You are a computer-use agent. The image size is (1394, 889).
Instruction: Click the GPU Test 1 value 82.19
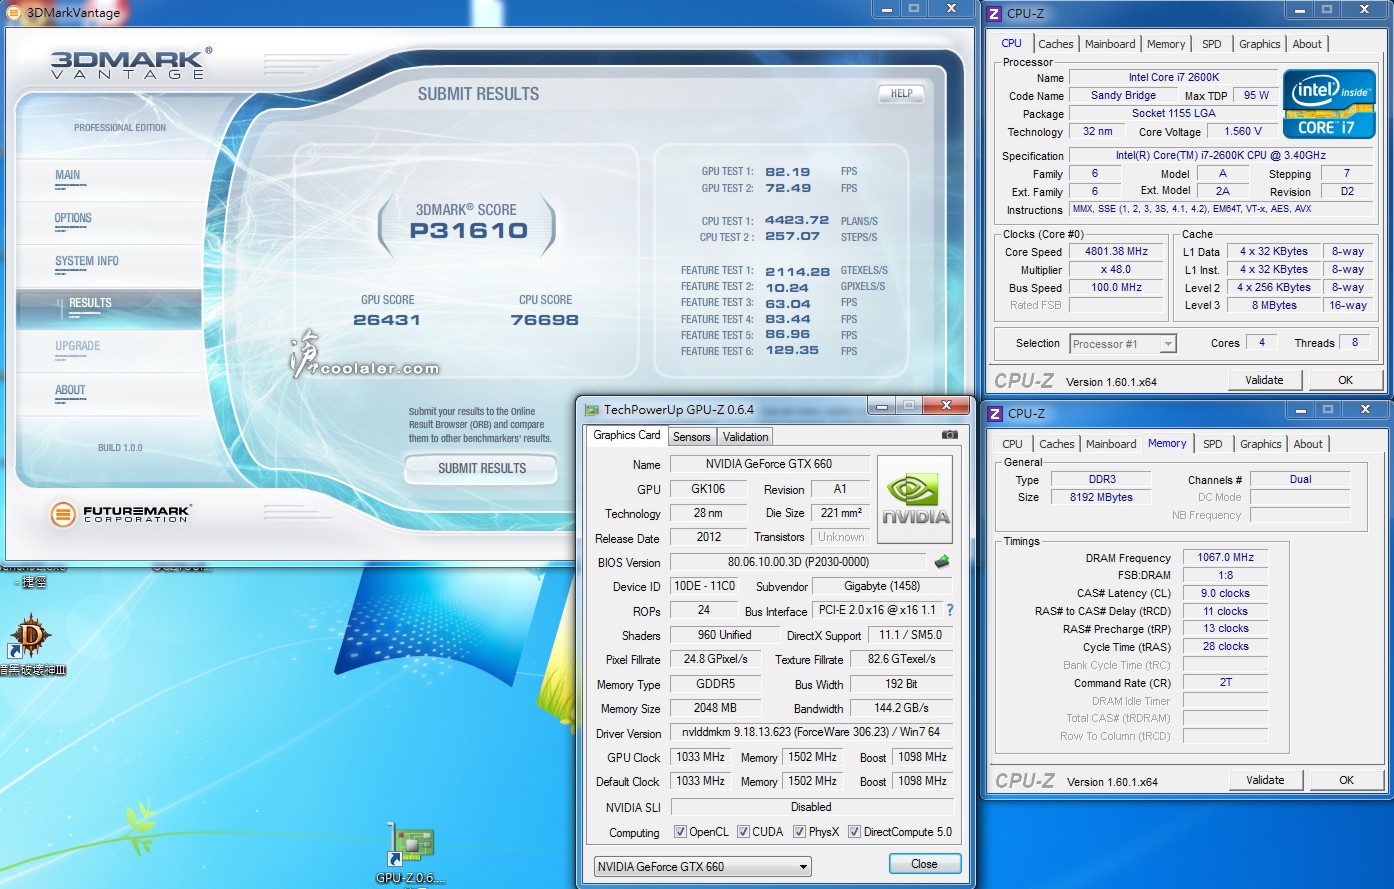coord(788,172)
